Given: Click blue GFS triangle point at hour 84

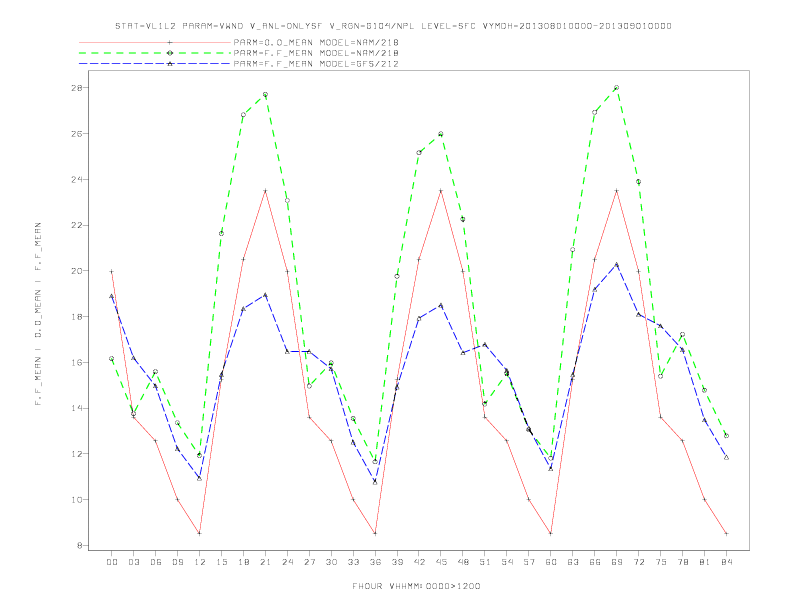Looking at the screenshot, I should point(726,457).
